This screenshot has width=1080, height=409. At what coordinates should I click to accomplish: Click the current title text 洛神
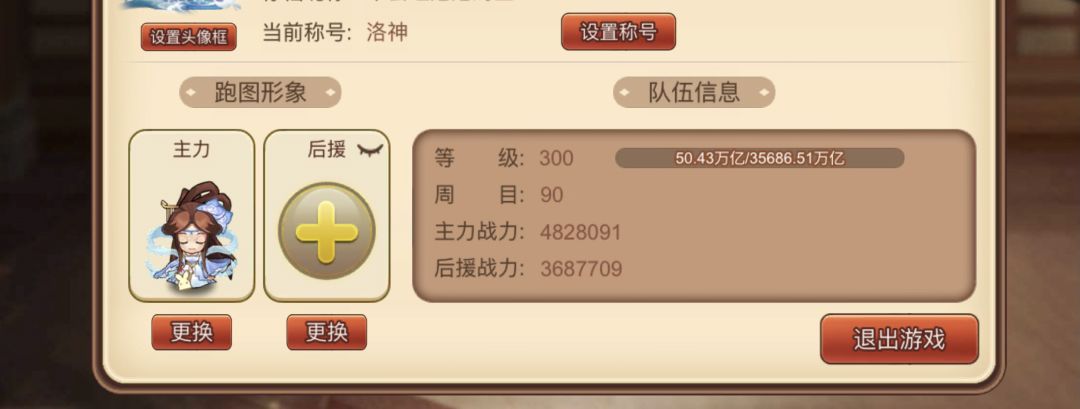pyautogui.click(x=387, y=32)
